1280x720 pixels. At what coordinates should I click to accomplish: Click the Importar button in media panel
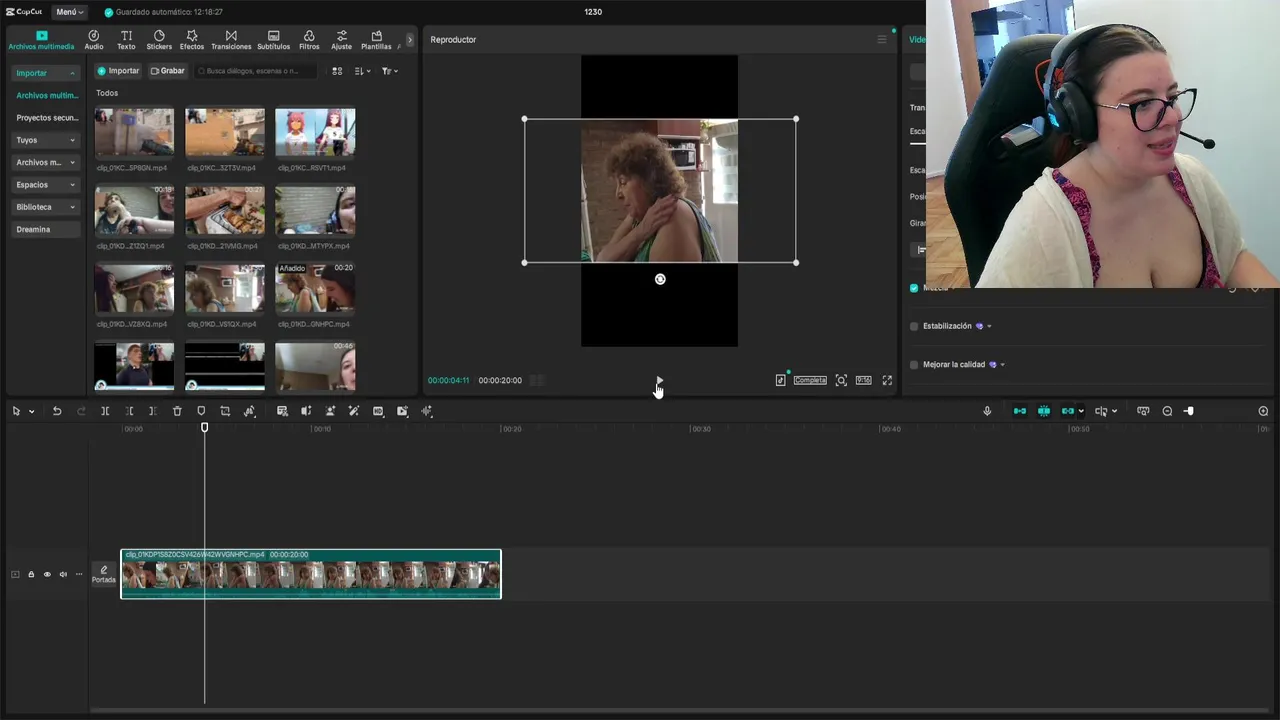(x=118, y=71)
